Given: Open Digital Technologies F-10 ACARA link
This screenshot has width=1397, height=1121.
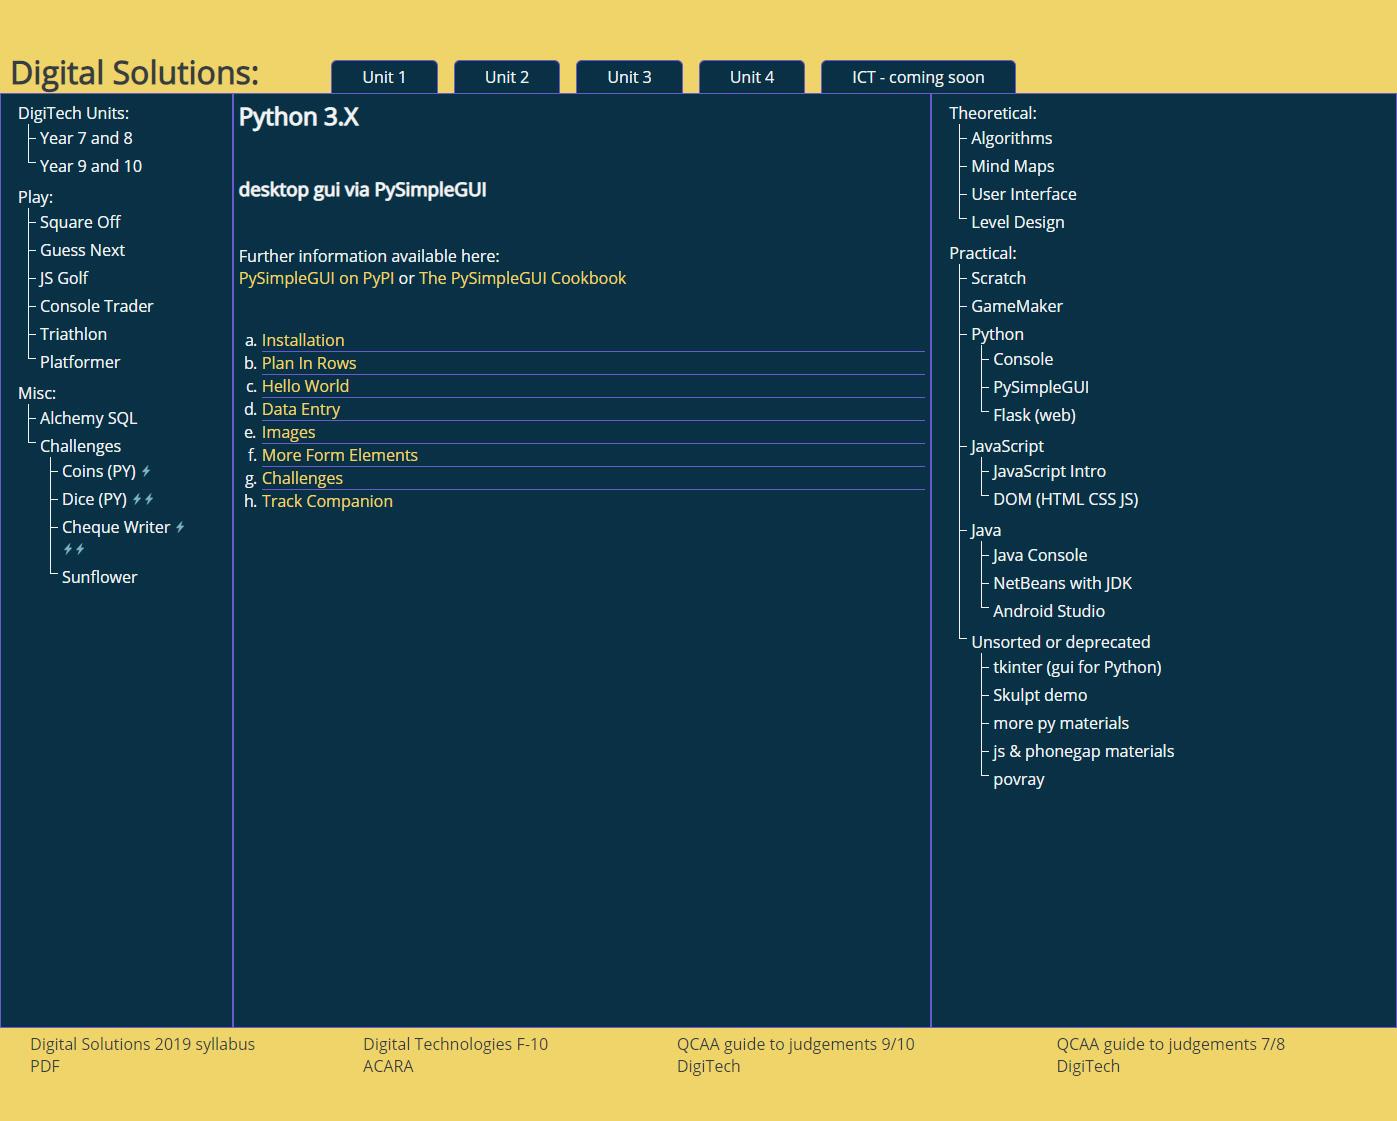Looking at the screenshot, I should [455, 1055].
